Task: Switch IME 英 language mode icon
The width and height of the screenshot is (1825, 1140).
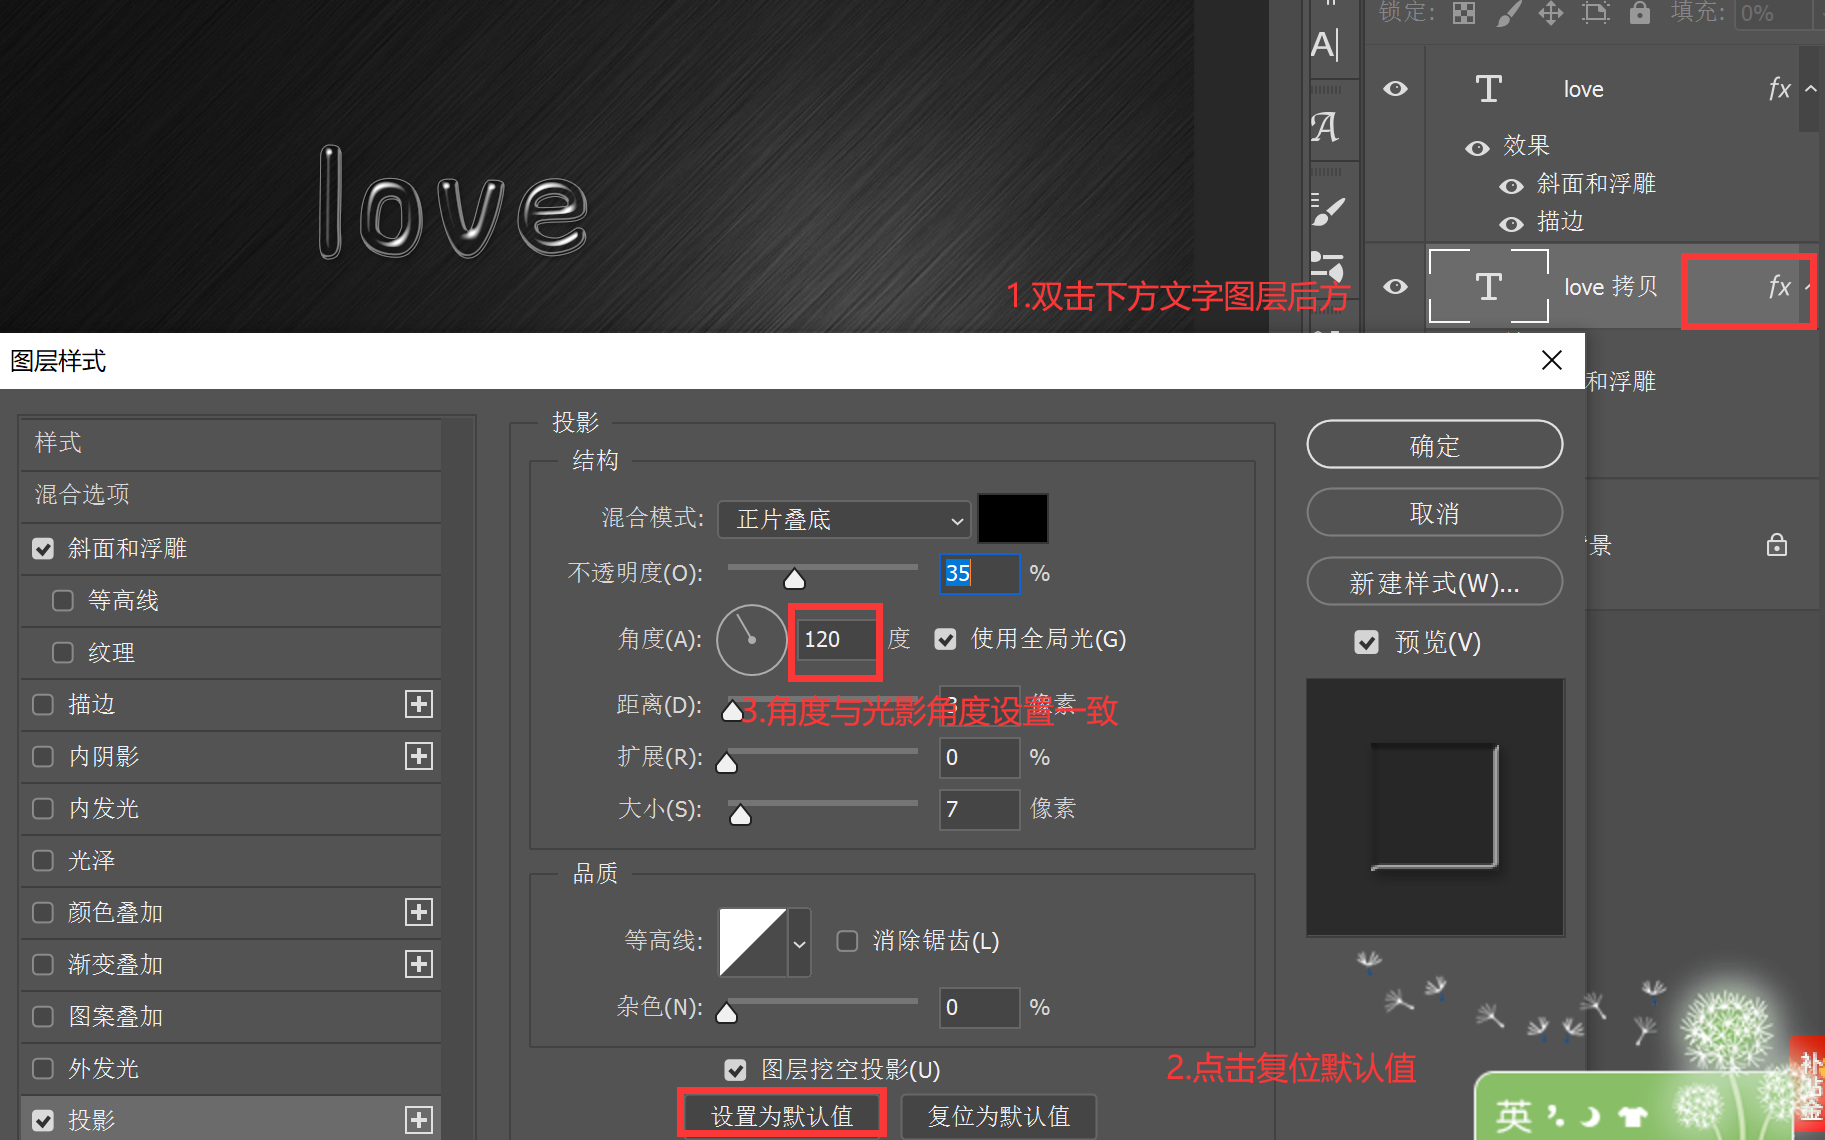Action: coord(1513,1116)
